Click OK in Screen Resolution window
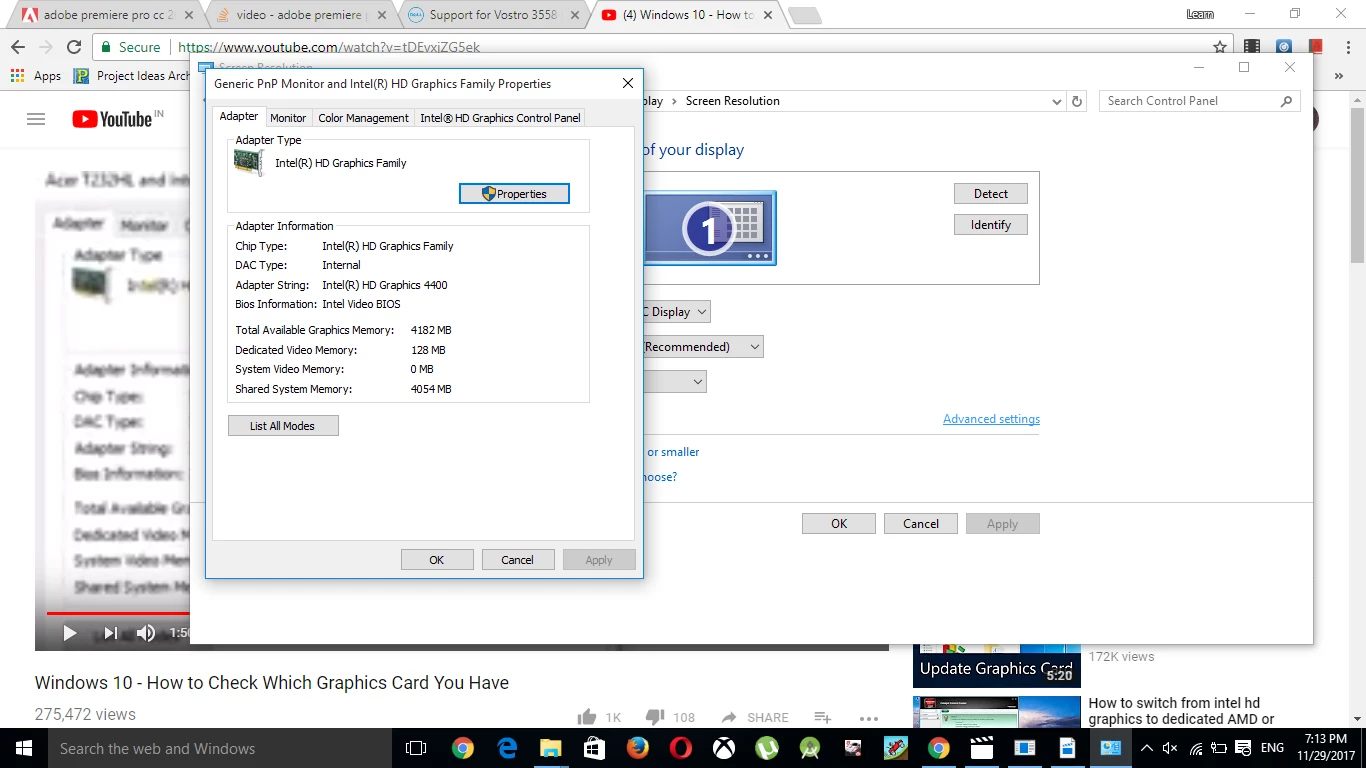1366x768 pixels. [x=839, y=523]
